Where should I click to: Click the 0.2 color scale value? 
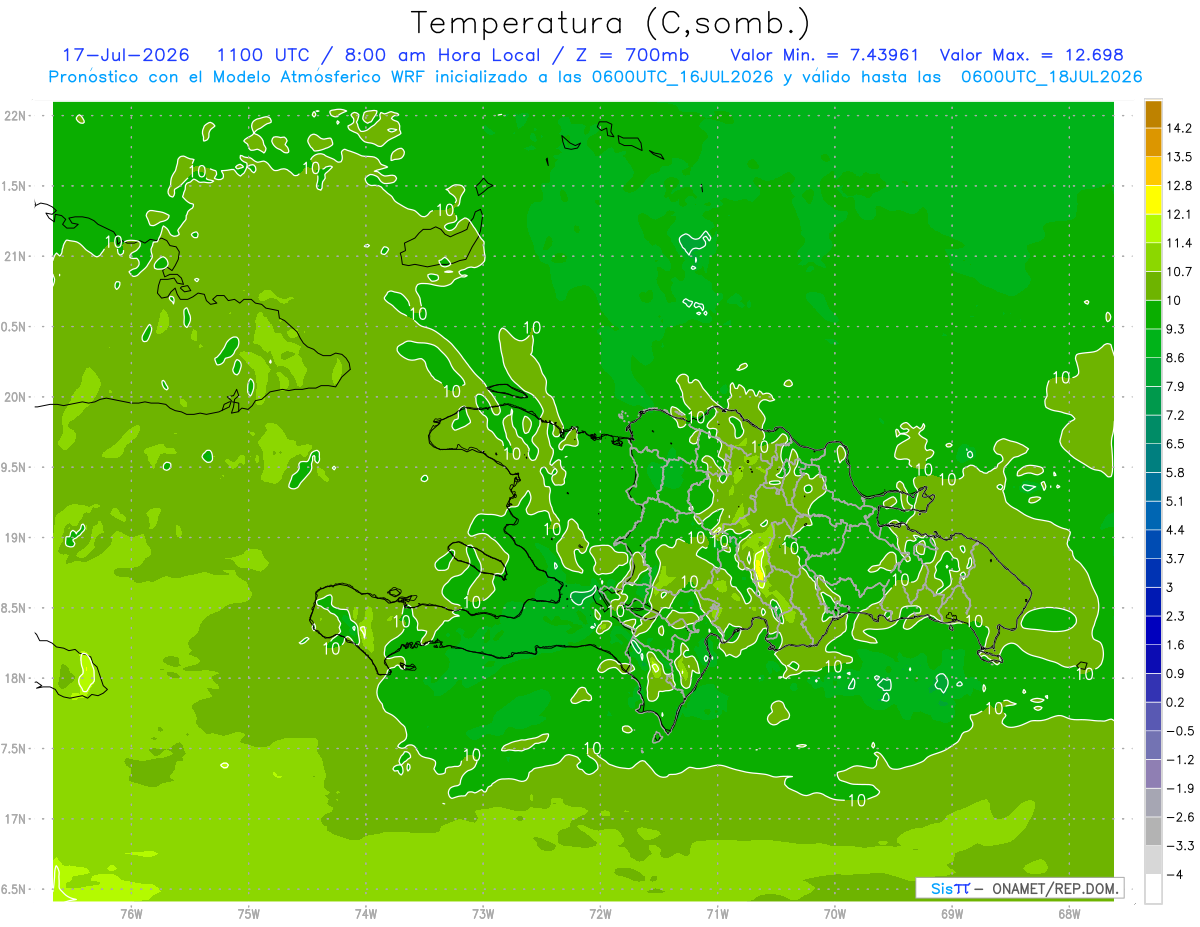(x=1177, y=701)
